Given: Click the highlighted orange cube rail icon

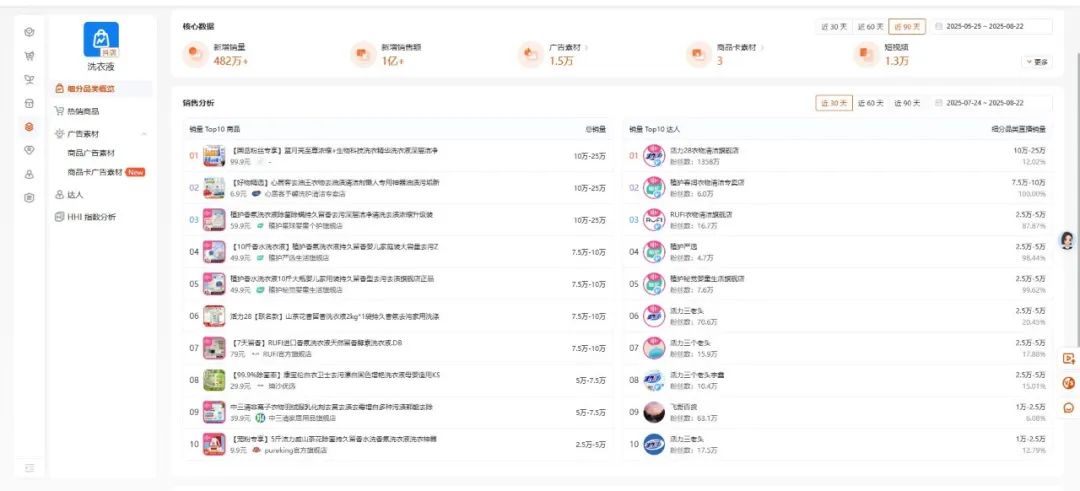Looking at the screenshot, I should (x=29, y=127).
